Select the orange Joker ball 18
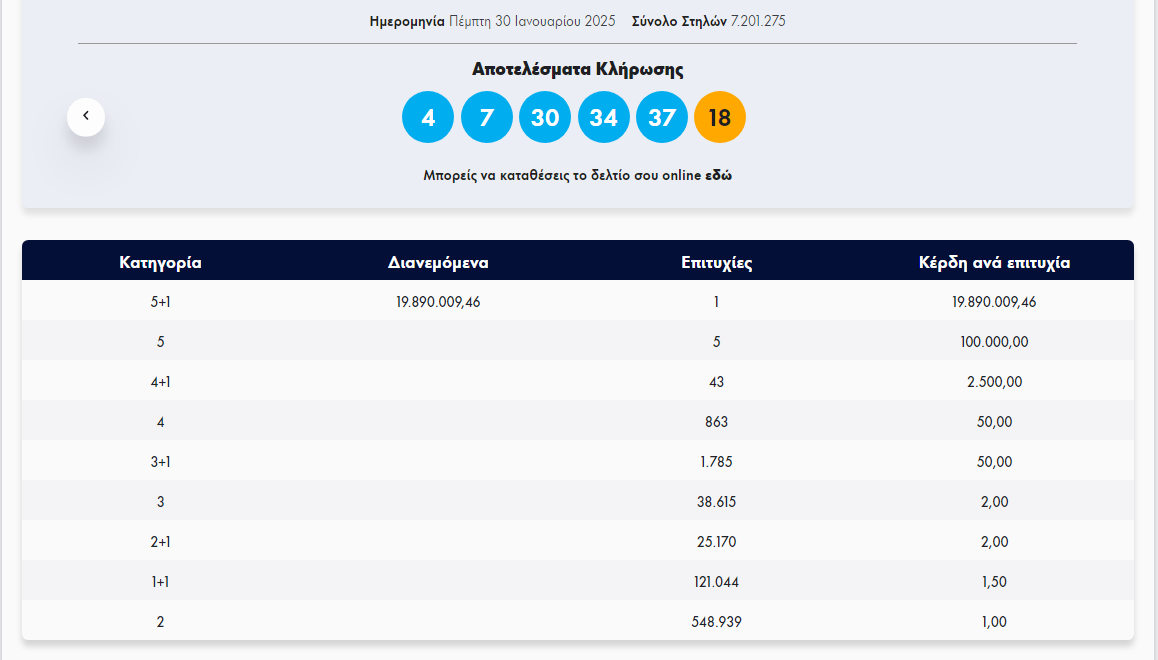This screenshot has height=660, width=1158. point(720,118)
